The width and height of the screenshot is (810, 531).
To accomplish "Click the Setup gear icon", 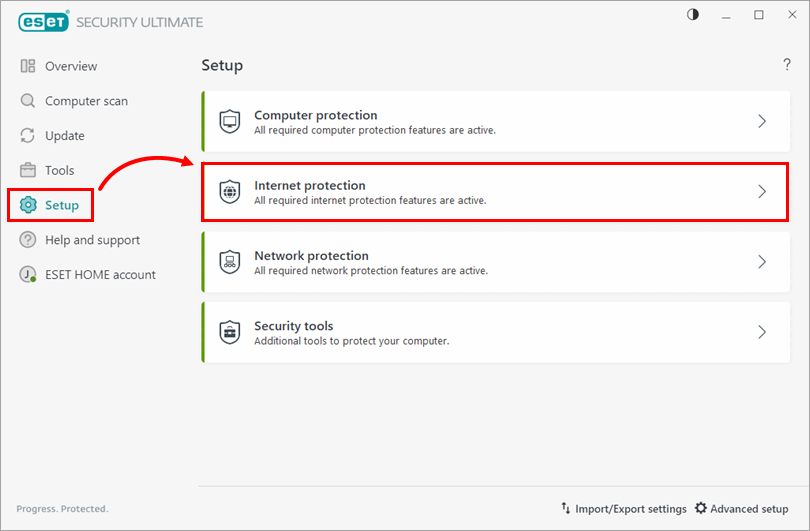I will [x=28, y=205].
